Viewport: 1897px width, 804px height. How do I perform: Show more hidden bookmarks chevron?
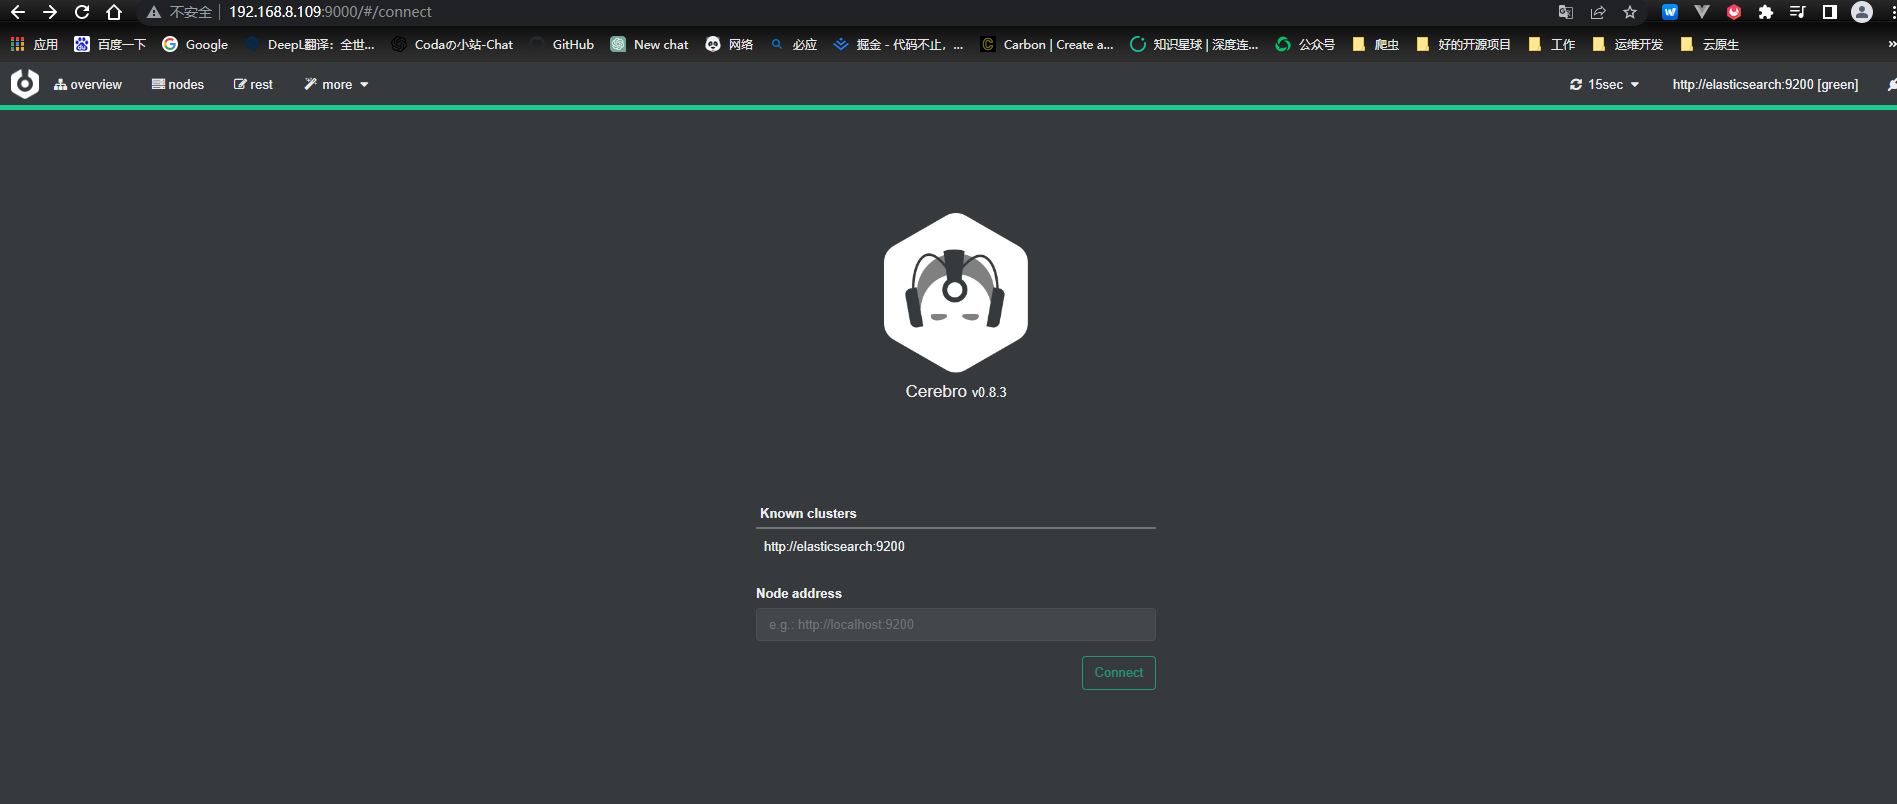(1890, 44)
